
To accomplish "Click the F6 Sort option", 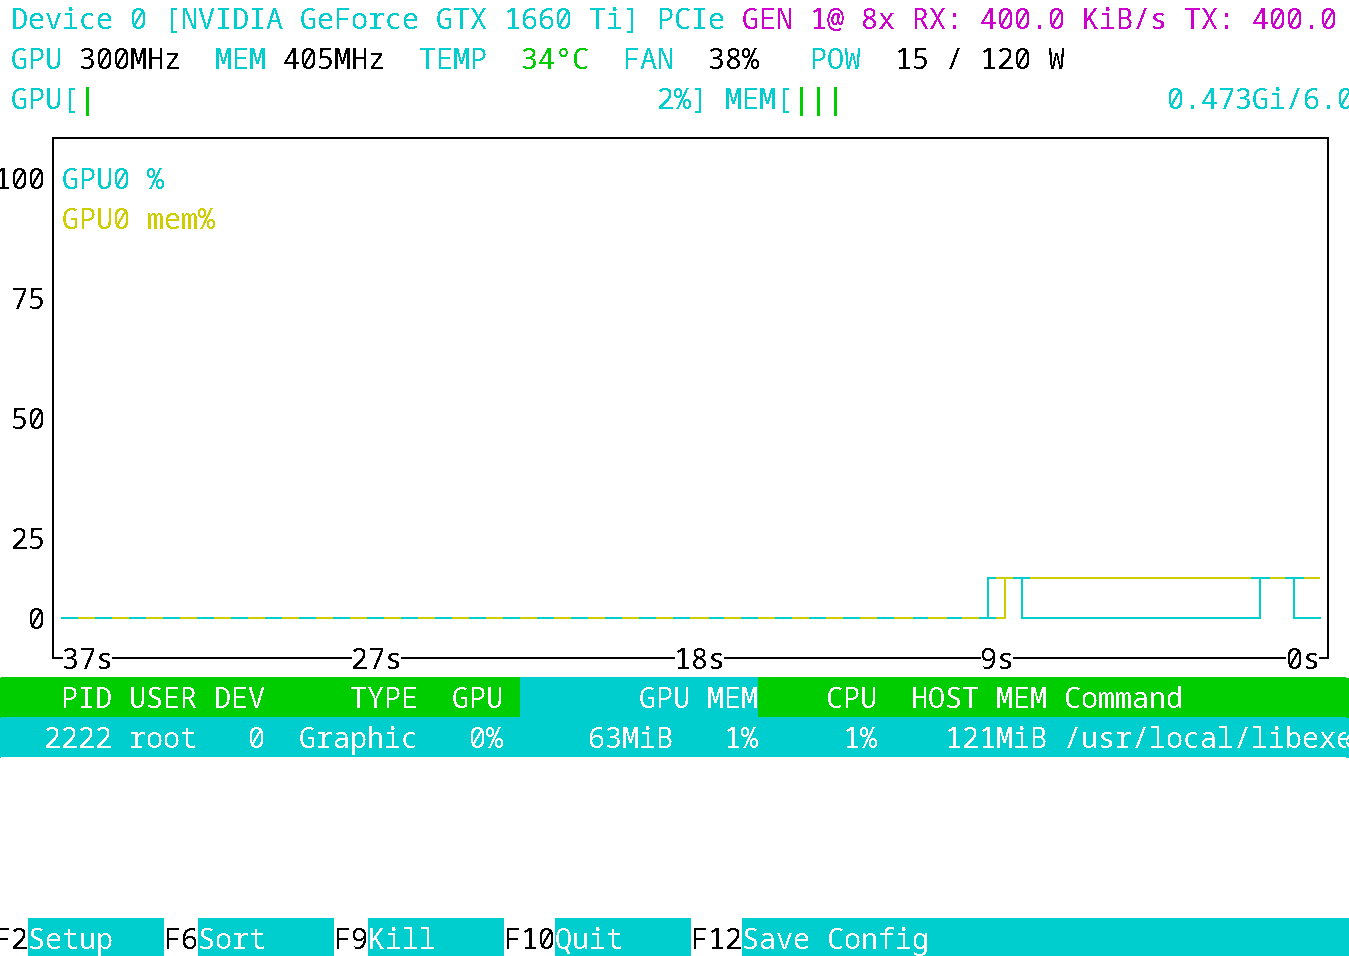I will 231,939.
